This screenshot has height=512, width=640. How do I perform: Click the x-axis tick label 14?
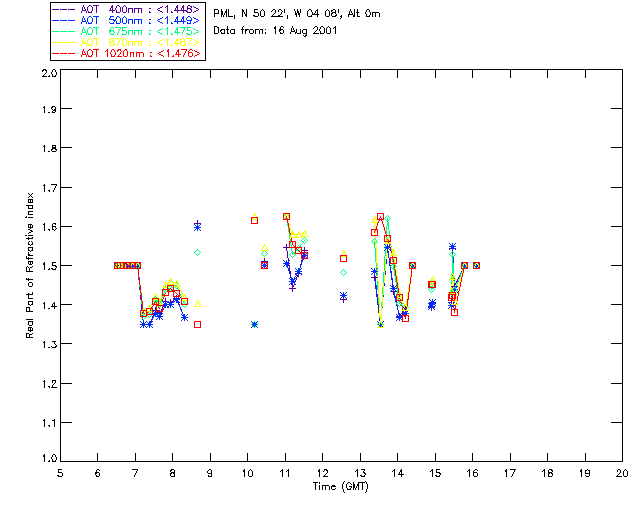[398, 473]
